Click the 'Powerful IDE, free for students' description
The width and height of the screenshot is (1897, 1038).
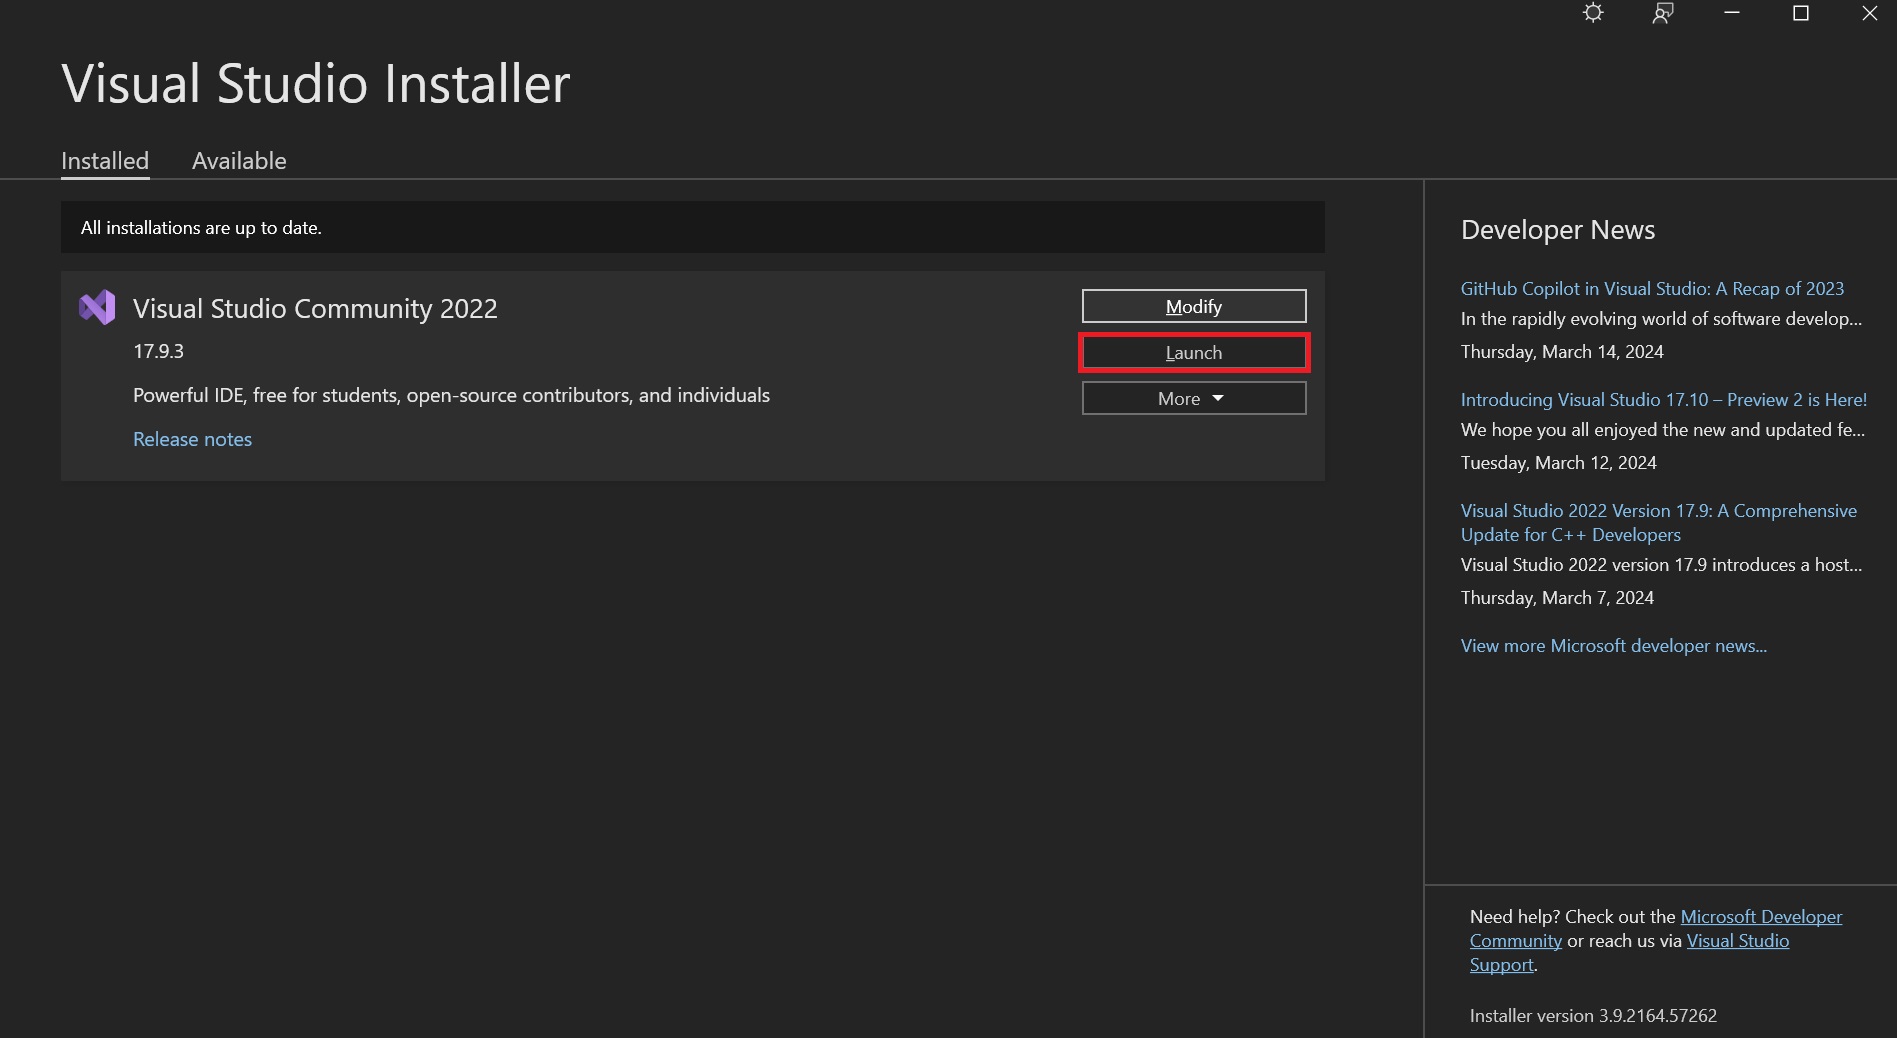pos(451,395)
